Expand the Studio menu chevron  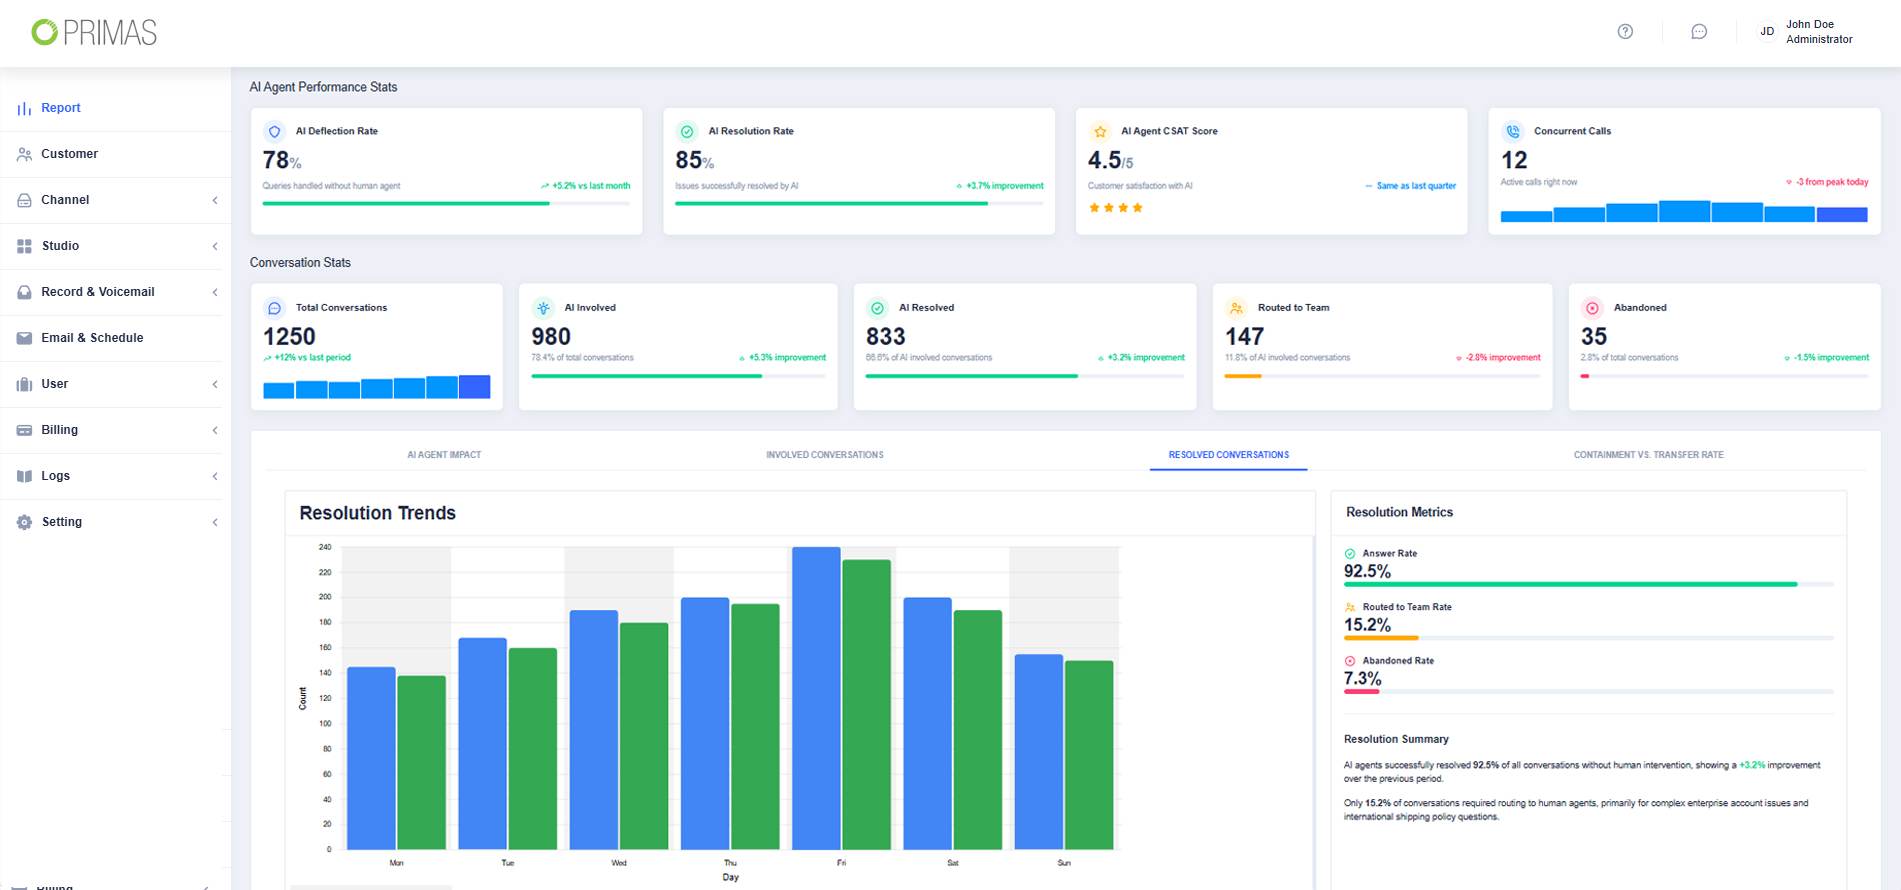214,246
